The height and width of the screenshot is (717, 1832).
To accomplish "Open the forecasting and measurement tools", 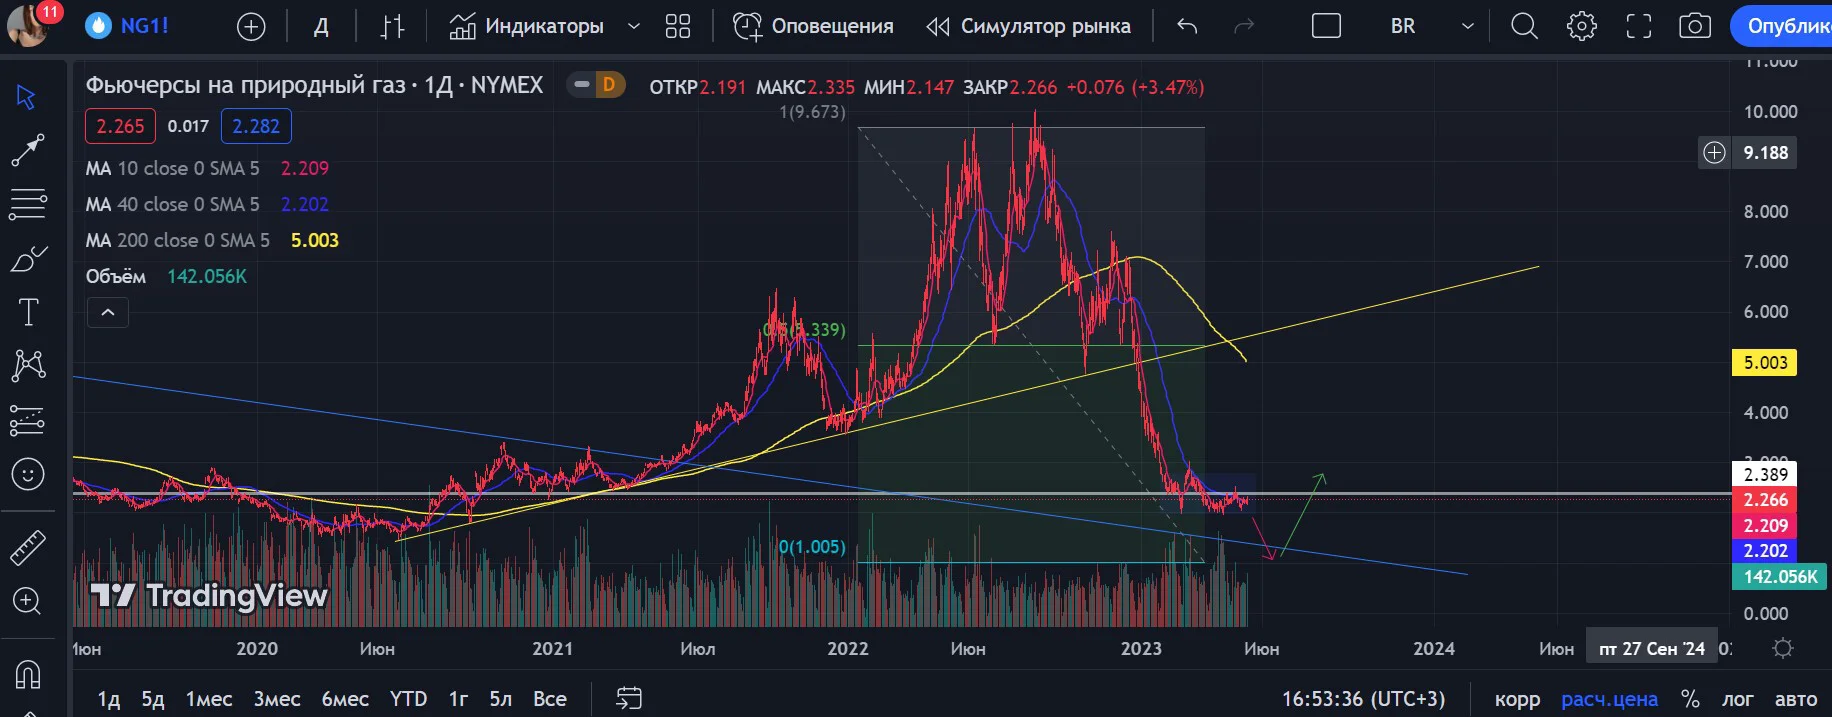I will point(27,421).
